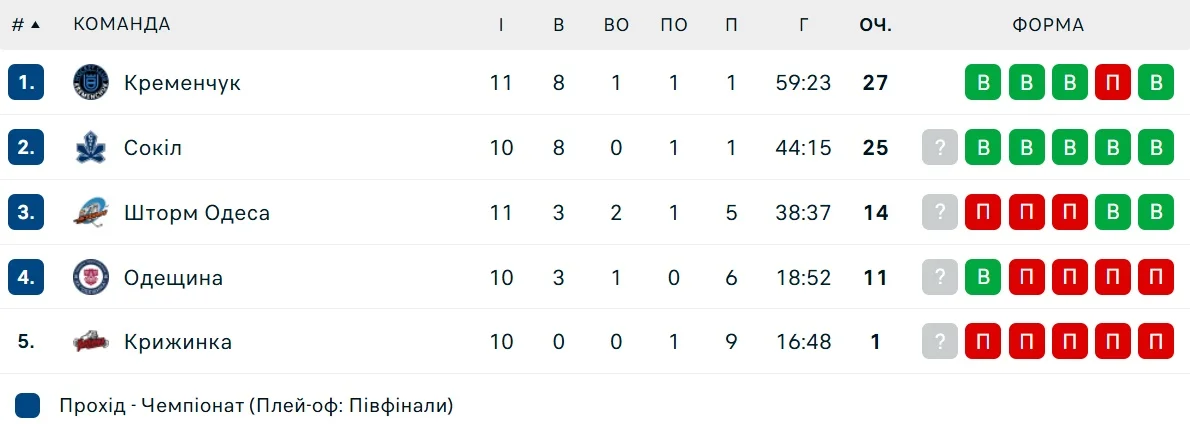This screenshot has height=424, width=1190.
Task: Click Шторм Одеса's upcoming match question mark icon
Action: (940, 213)
